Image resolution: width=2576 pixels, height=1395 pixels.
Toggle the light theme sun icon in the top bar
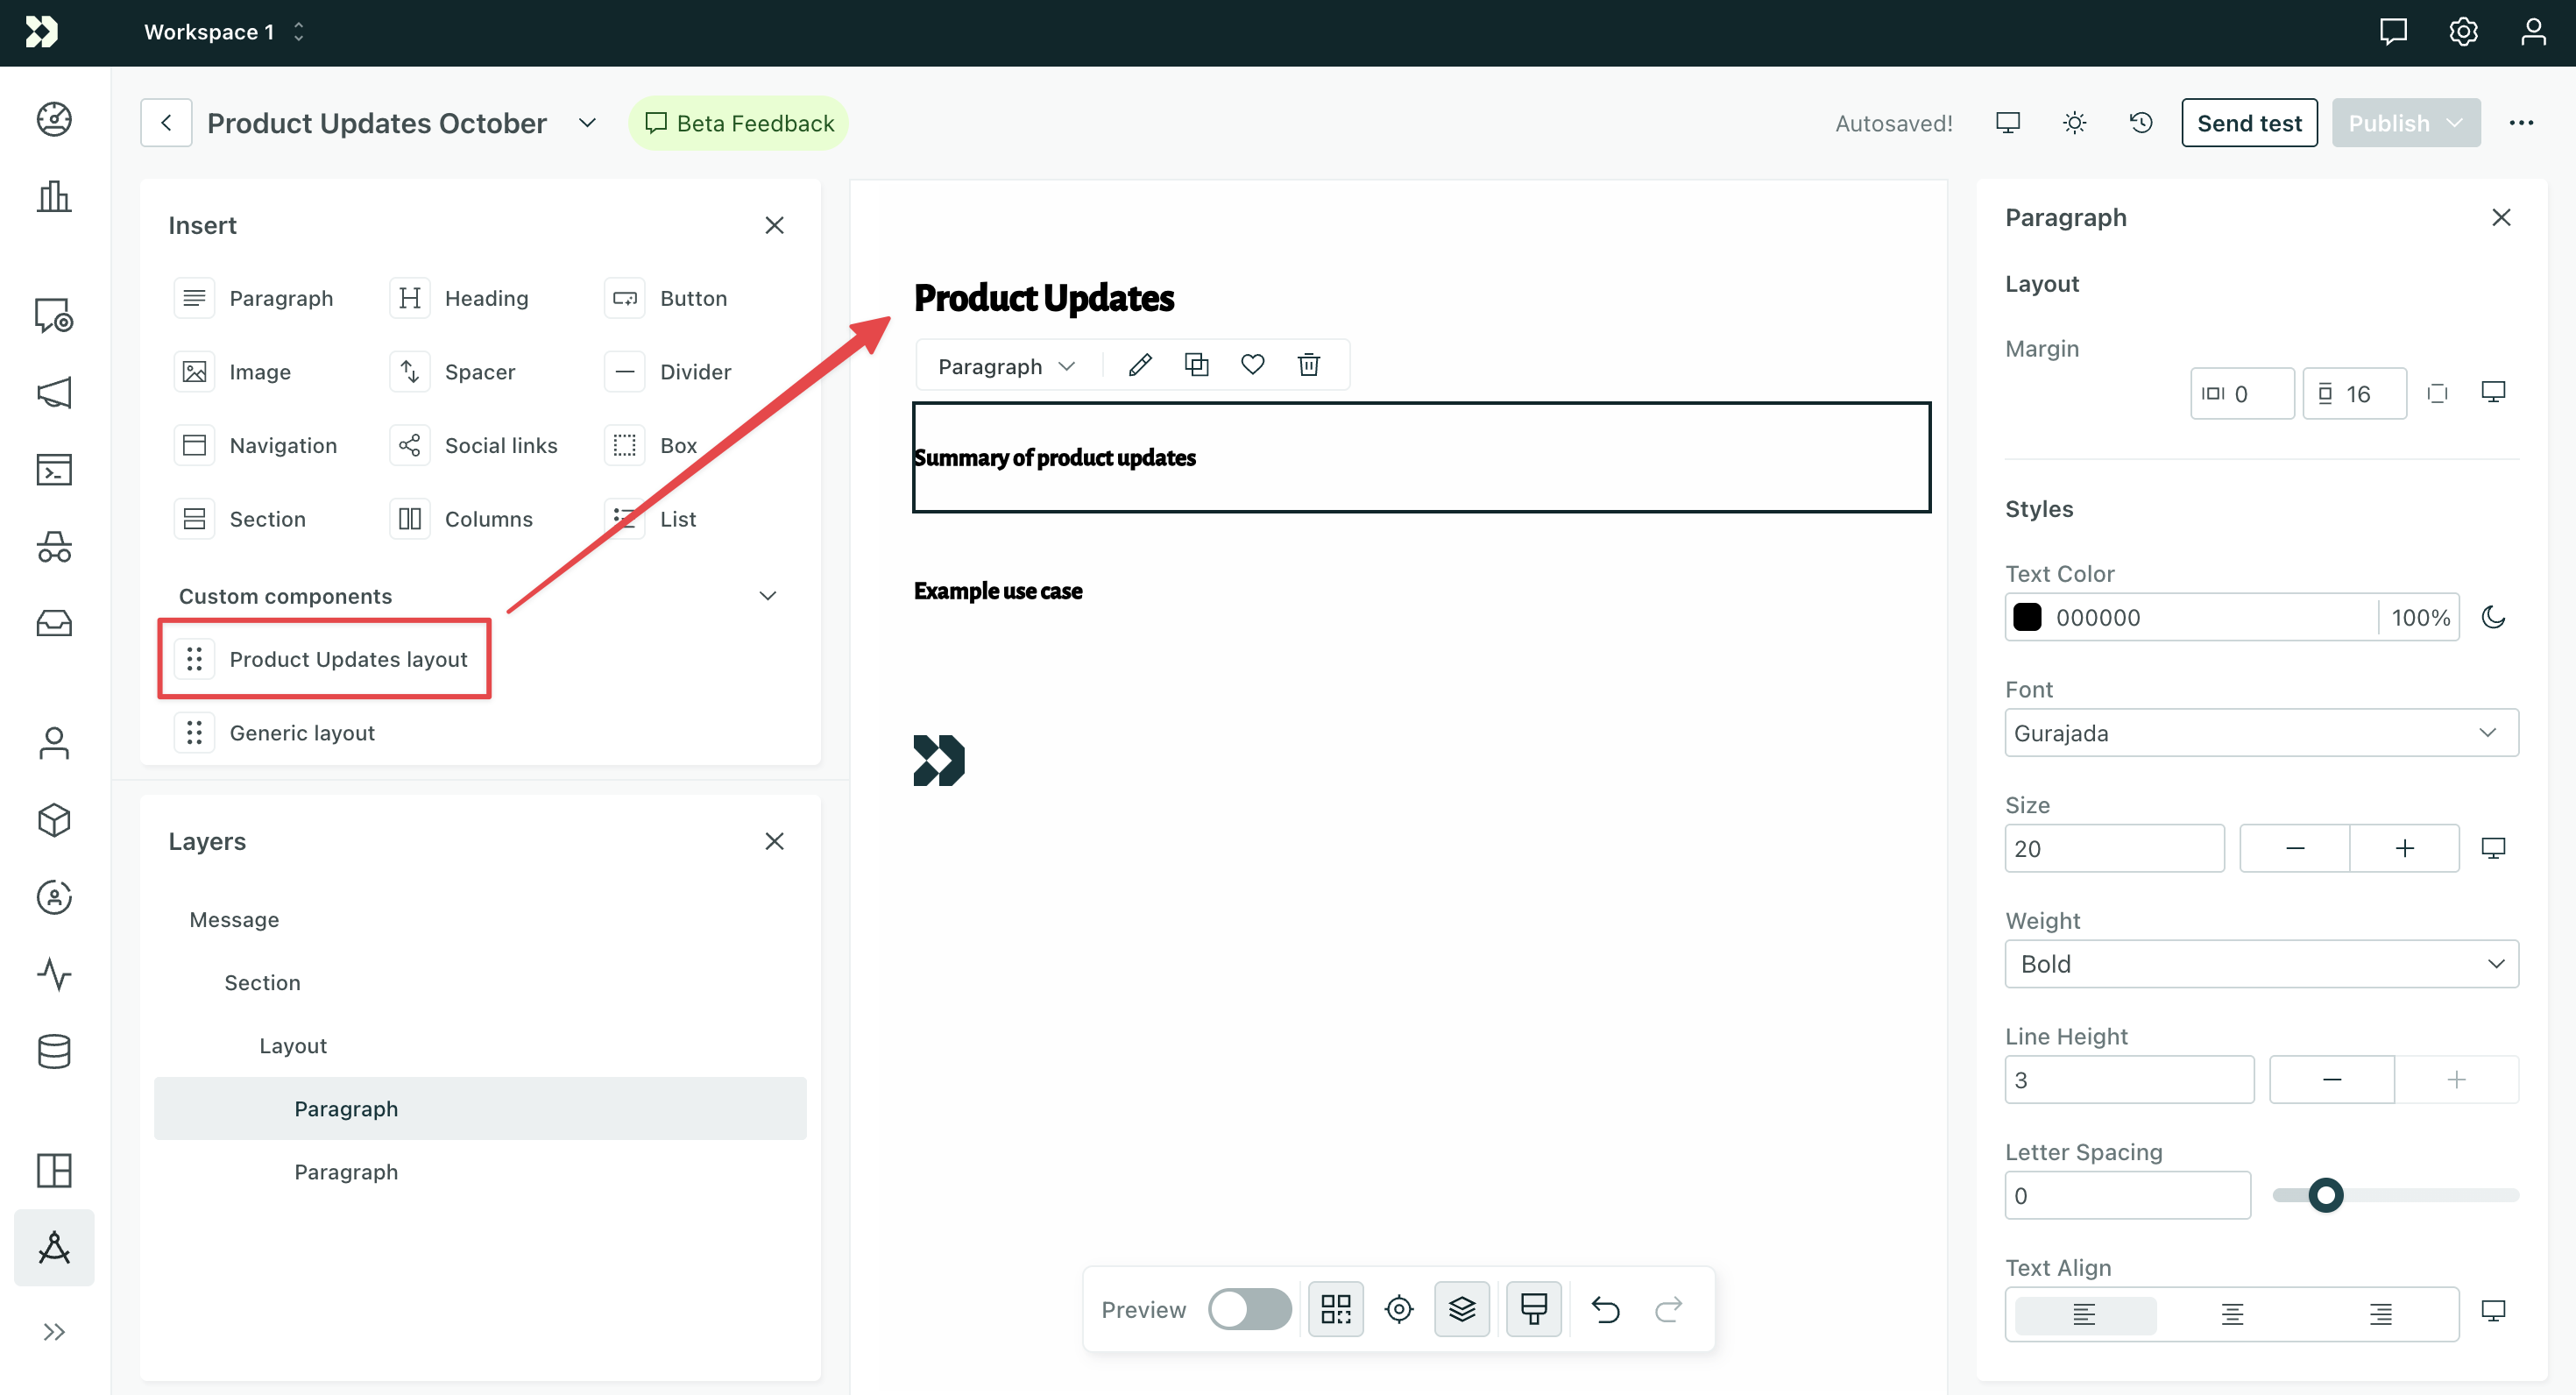2074,122
